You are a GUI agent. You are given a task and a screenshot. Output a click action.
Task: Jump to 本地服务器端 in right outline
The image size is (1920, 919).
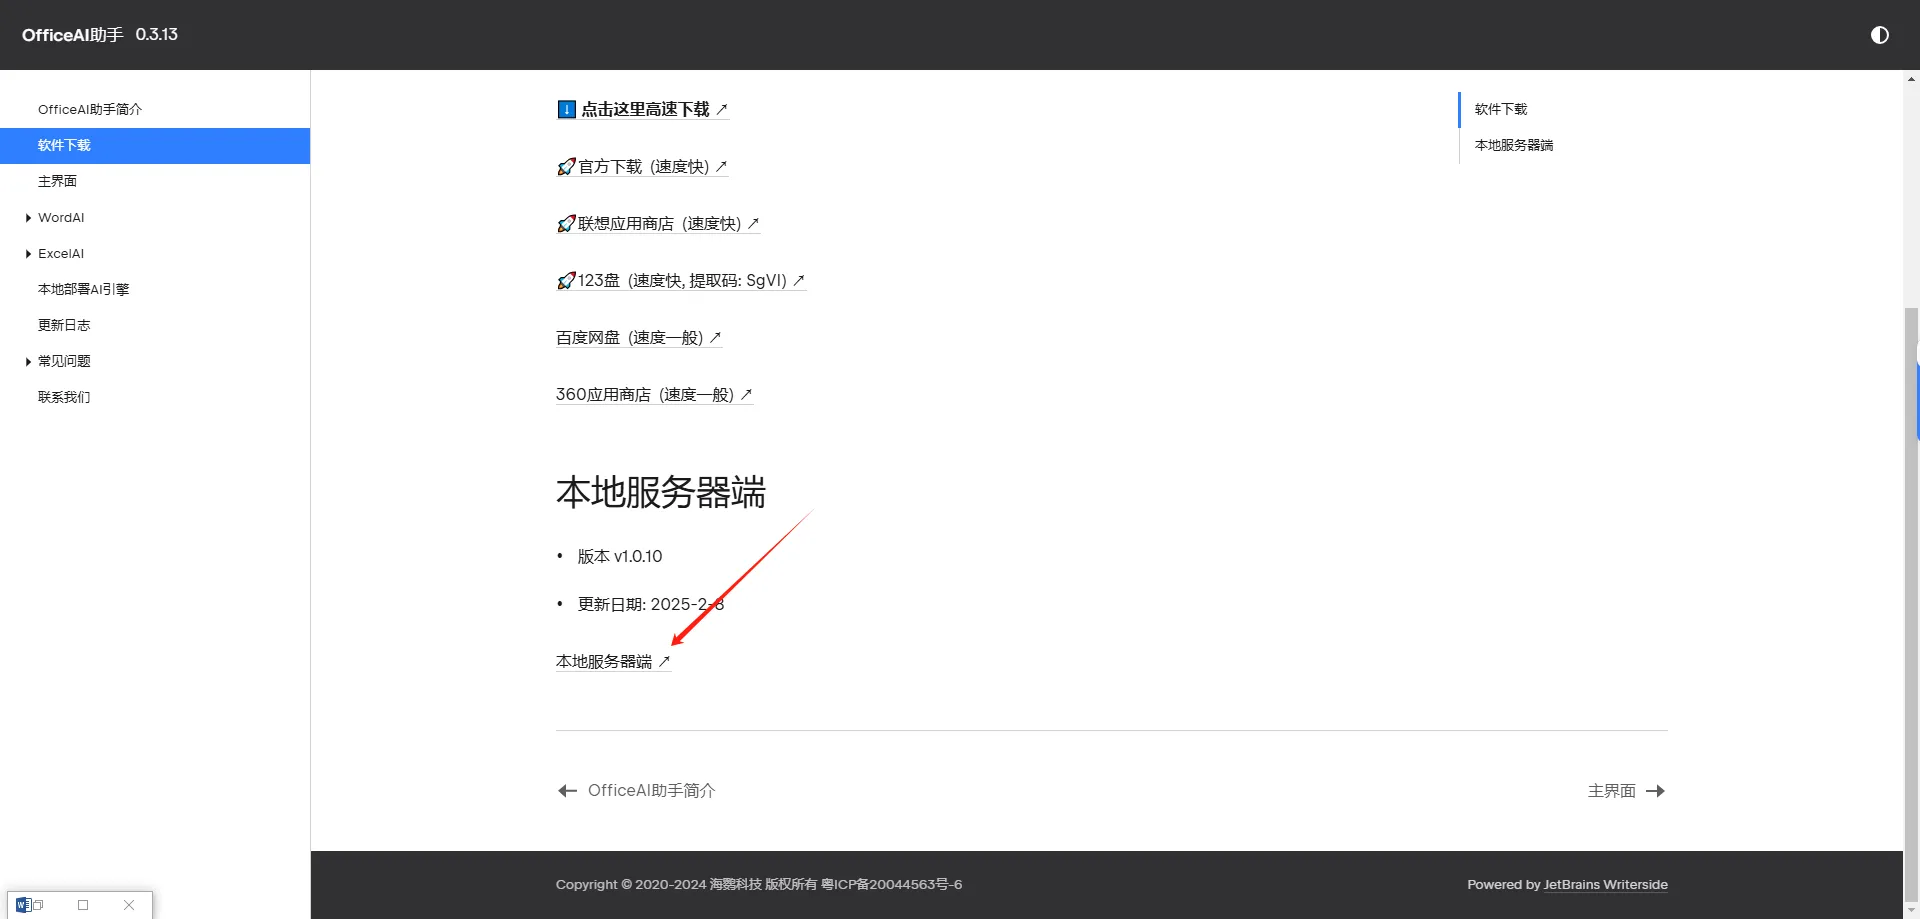coord(1513,145)
